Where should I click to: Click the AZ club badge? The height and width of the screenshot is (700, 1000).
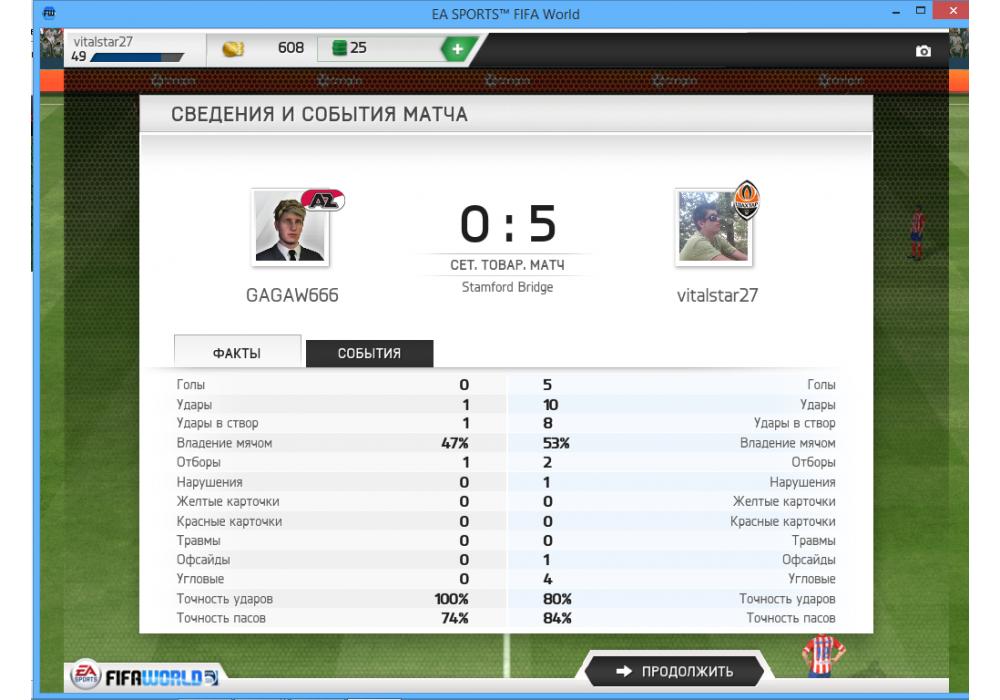pyautogui.click(x=323, y=200)
